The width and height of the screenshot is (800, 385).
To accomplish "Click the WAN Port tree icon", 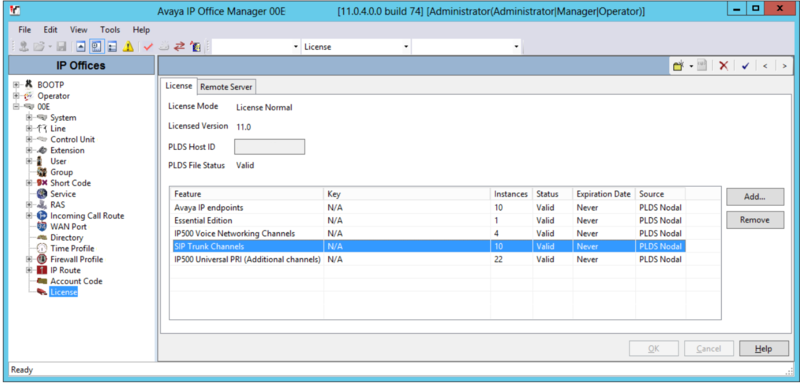I will coord(42,226).
